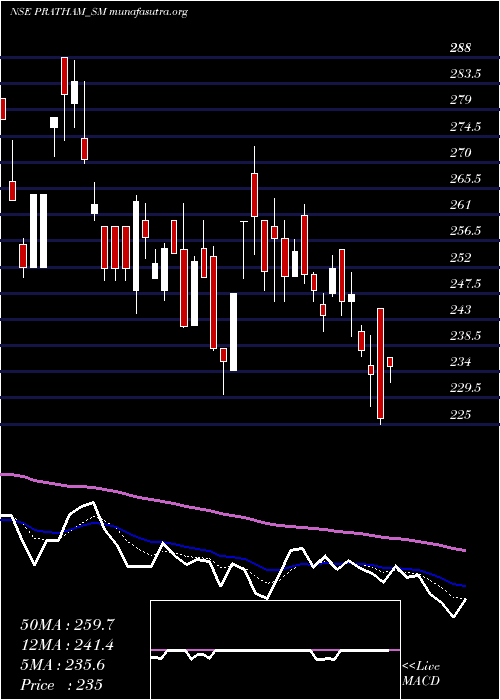Select the 229.5 price axis label

pos(465,388)
